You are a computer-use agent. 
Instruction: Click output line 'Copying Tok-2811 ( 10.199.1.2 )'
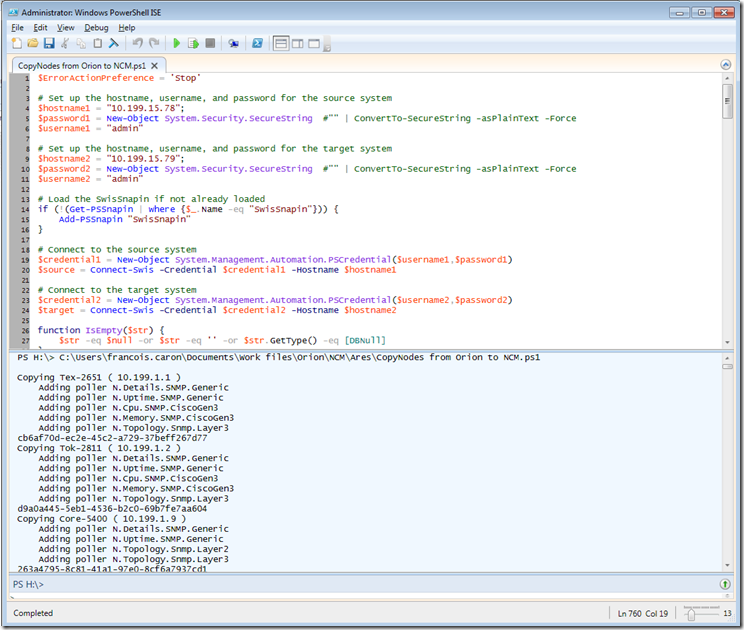tap(99, 448)
